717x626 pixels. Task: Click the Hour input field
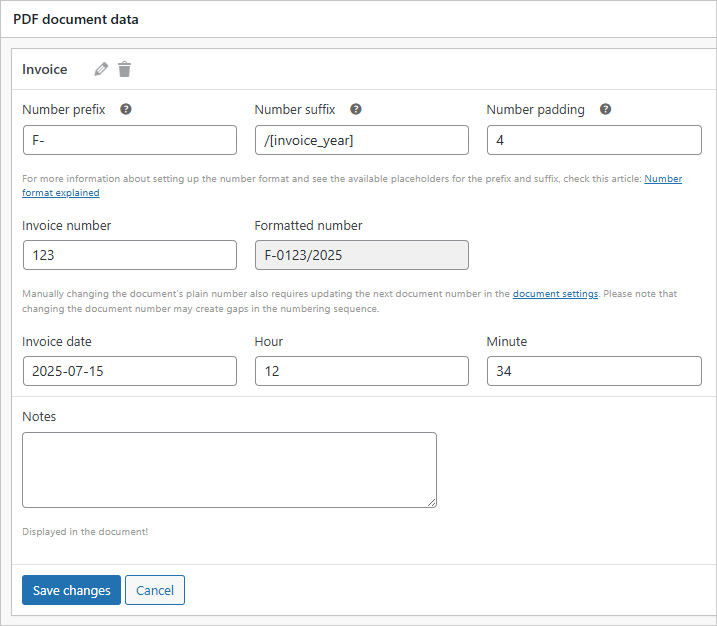tap(361, 371)
